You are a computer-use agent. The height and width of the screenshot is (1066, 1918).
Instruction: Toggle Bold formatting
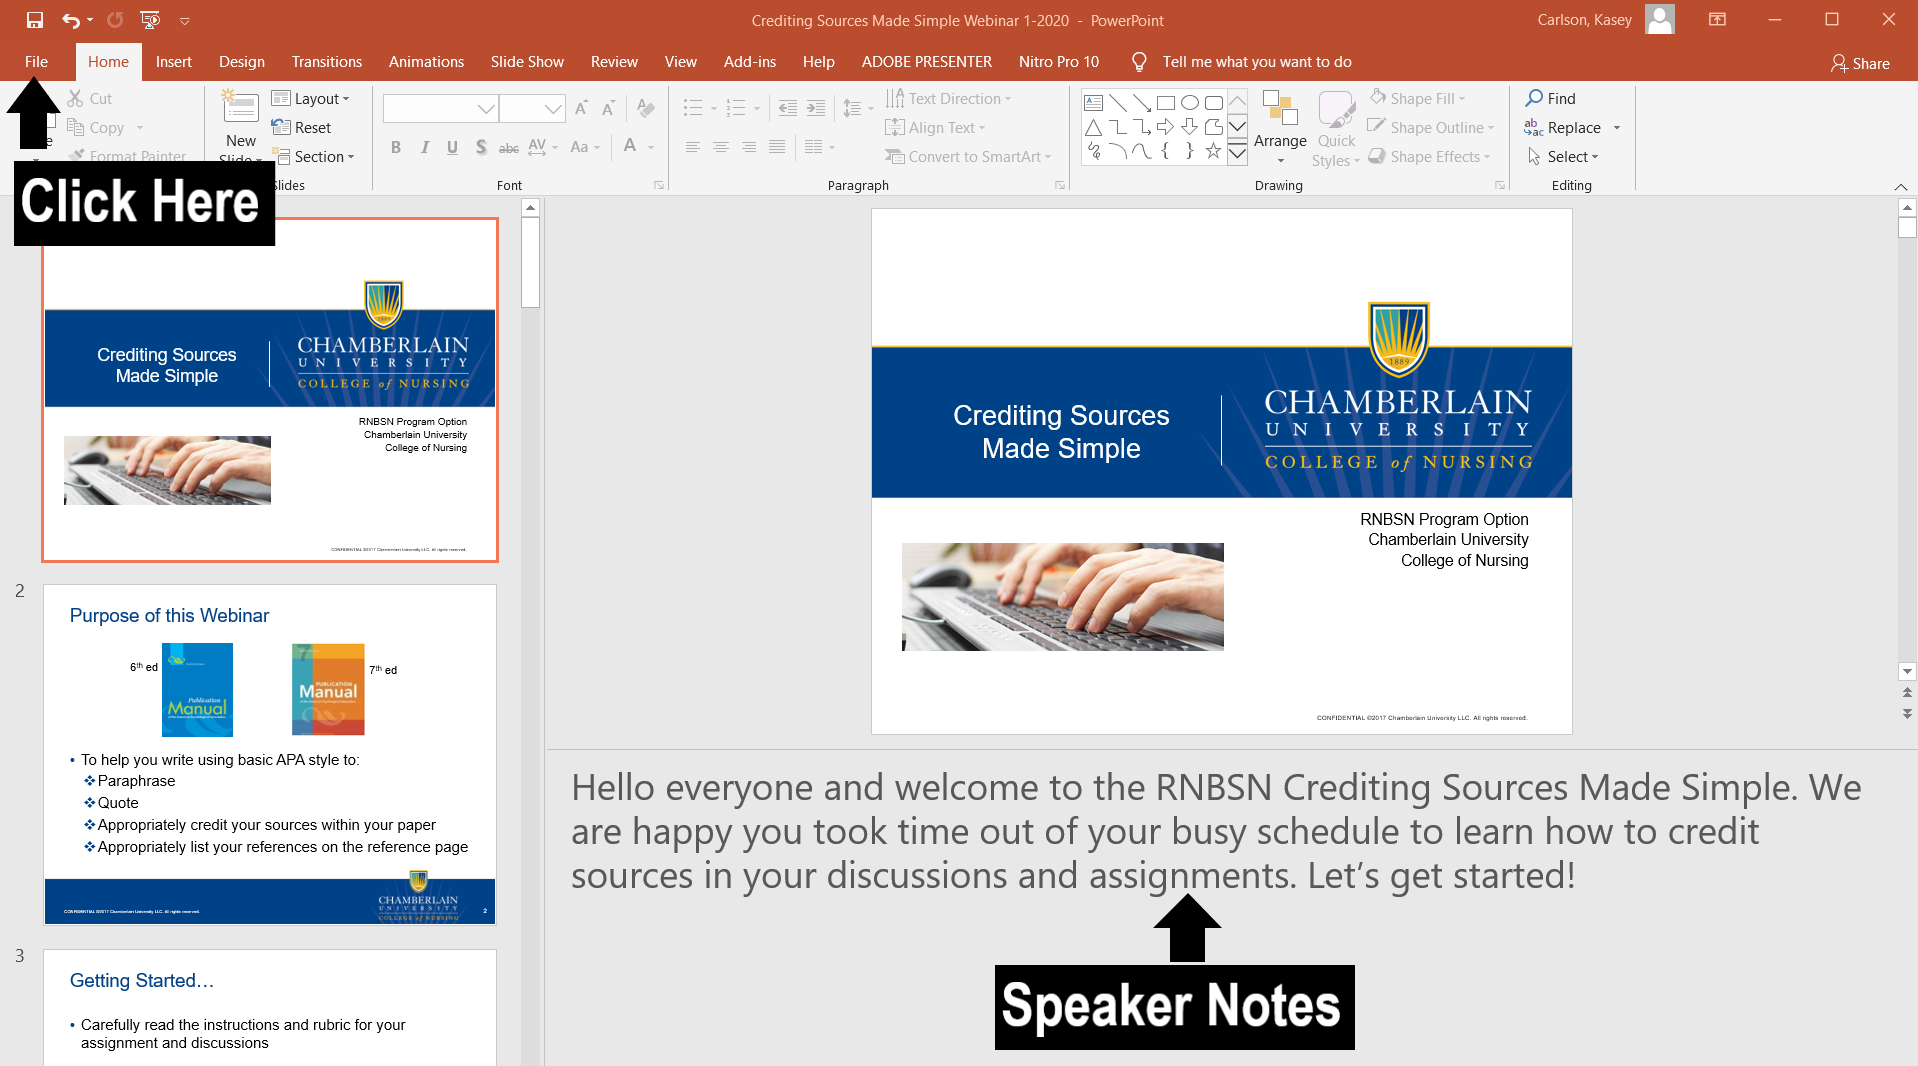396,147
